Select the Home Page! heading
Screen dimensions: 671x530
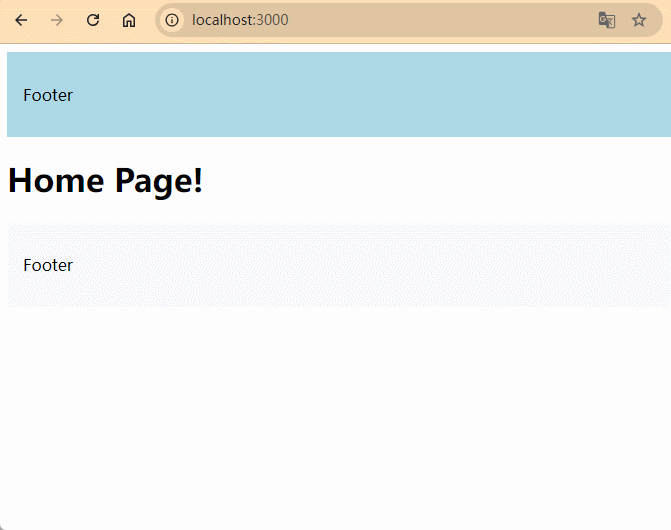coord(105,181)
